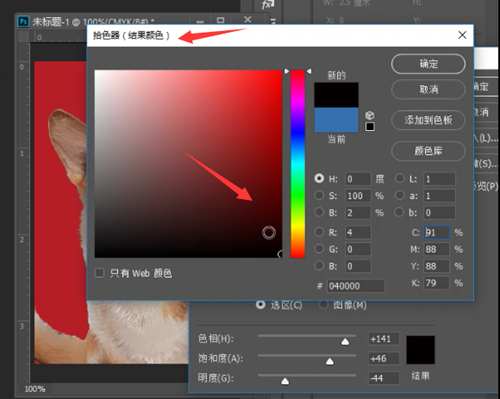Click the C cyan percentage field

[437, 232]
